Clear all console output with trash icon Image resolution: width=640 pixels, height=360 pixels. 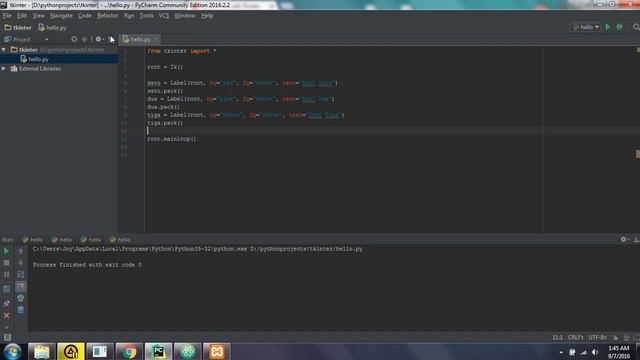[20, 310]
